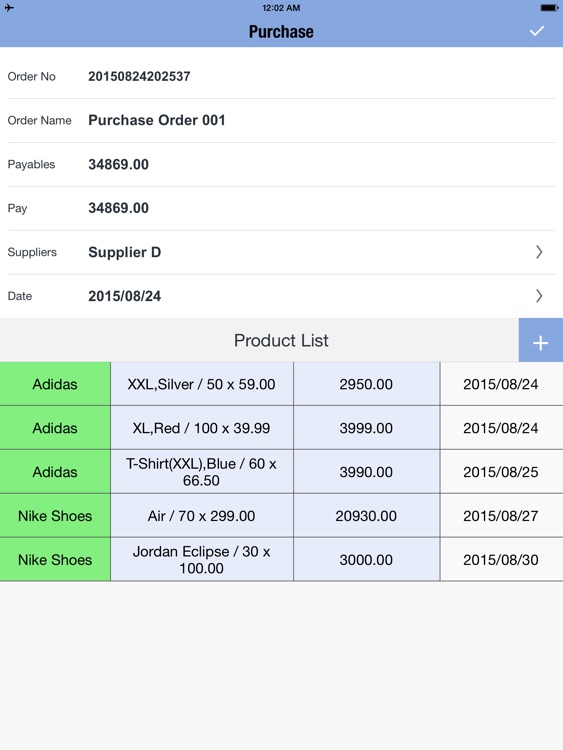Tap the date cell in XL,Red row

(501, 428)
